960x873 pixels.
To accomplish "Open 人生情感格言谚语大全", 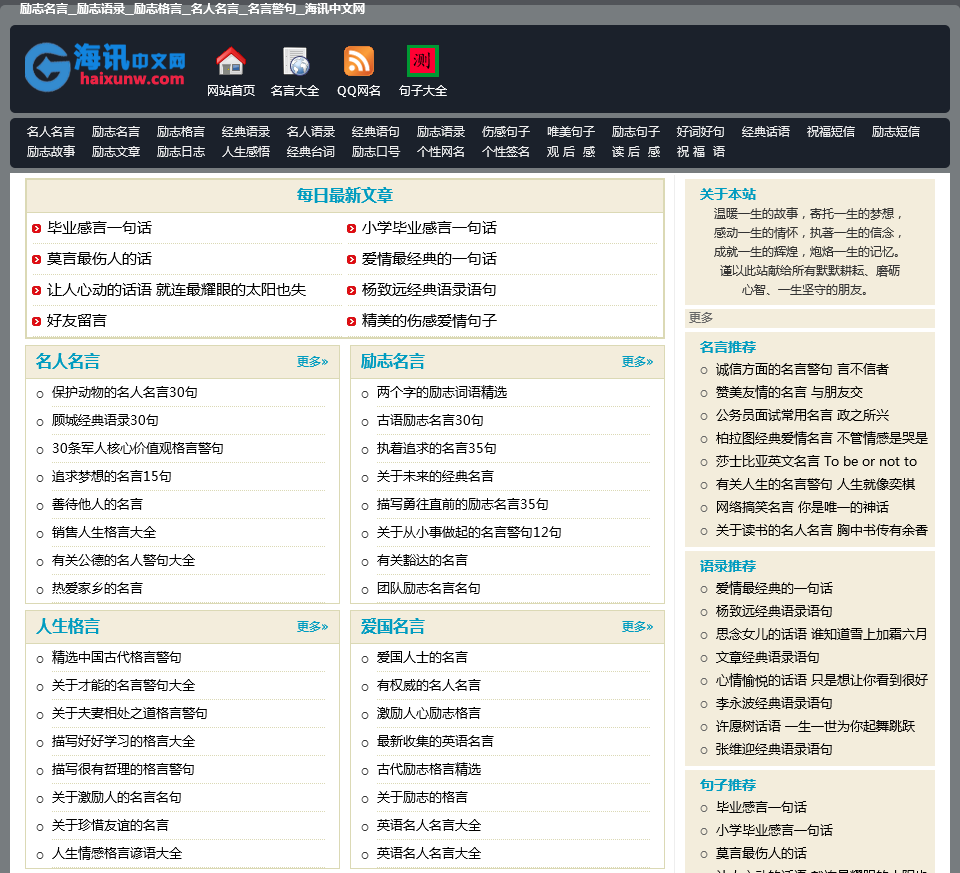I will click(x=117, y=853).
